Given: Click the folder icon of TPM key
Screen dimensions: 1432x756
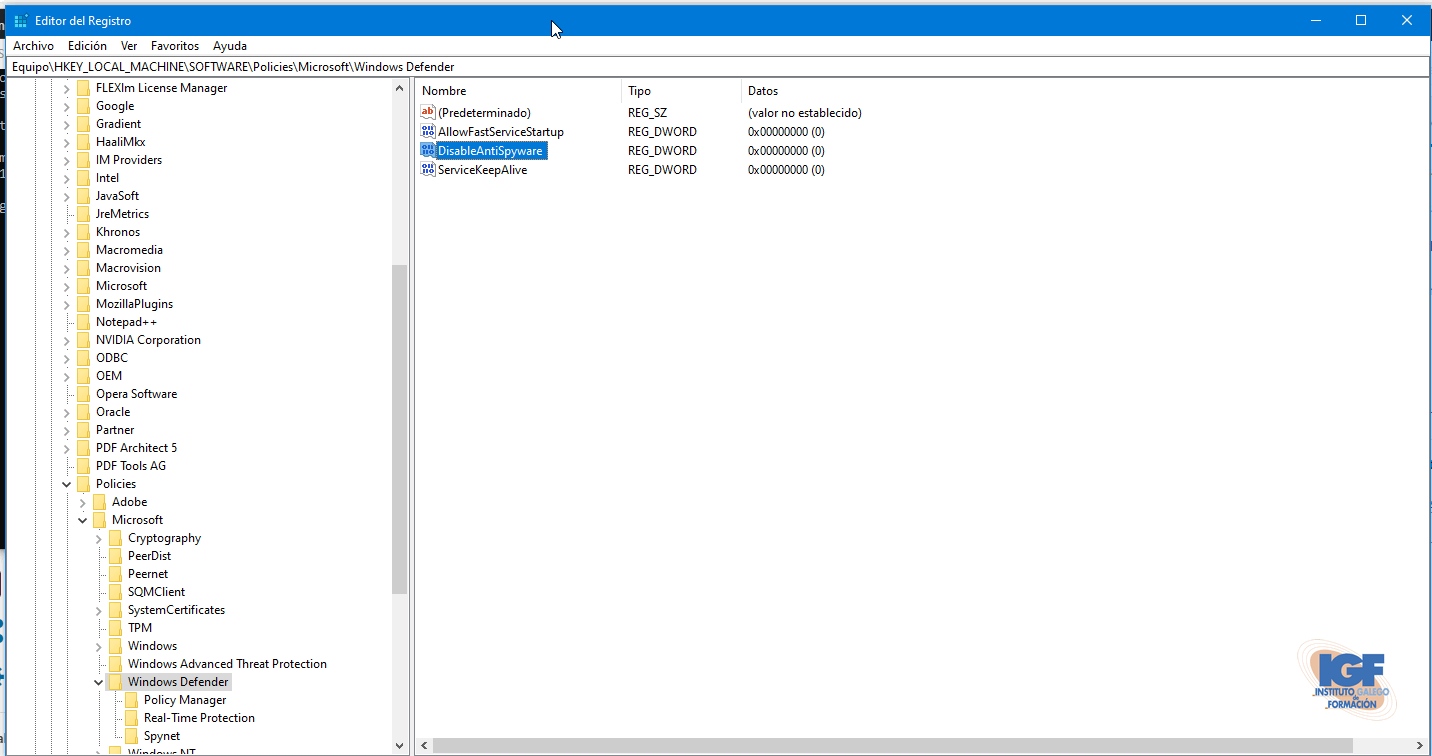Looking at the screenshot, I should click(x=115, y=628).
